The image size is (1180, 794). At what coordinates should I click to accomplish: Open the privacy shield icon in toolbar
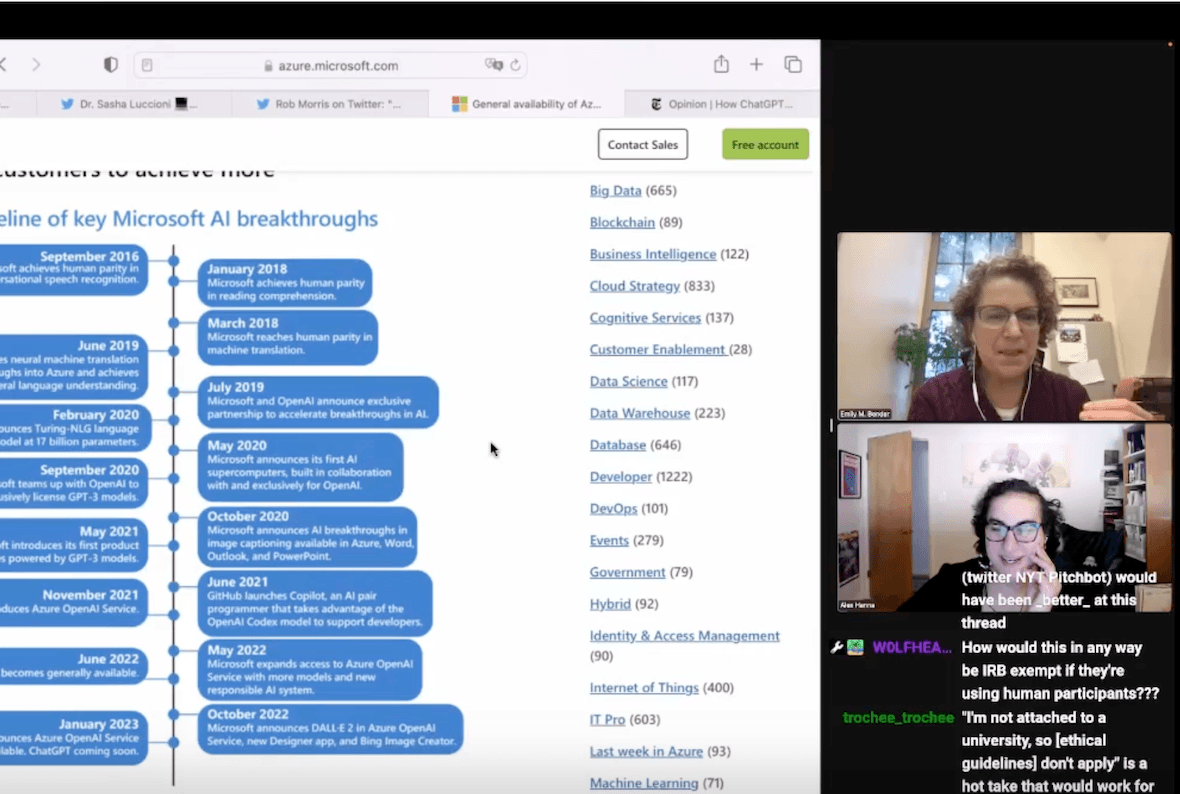pos(111,65)
